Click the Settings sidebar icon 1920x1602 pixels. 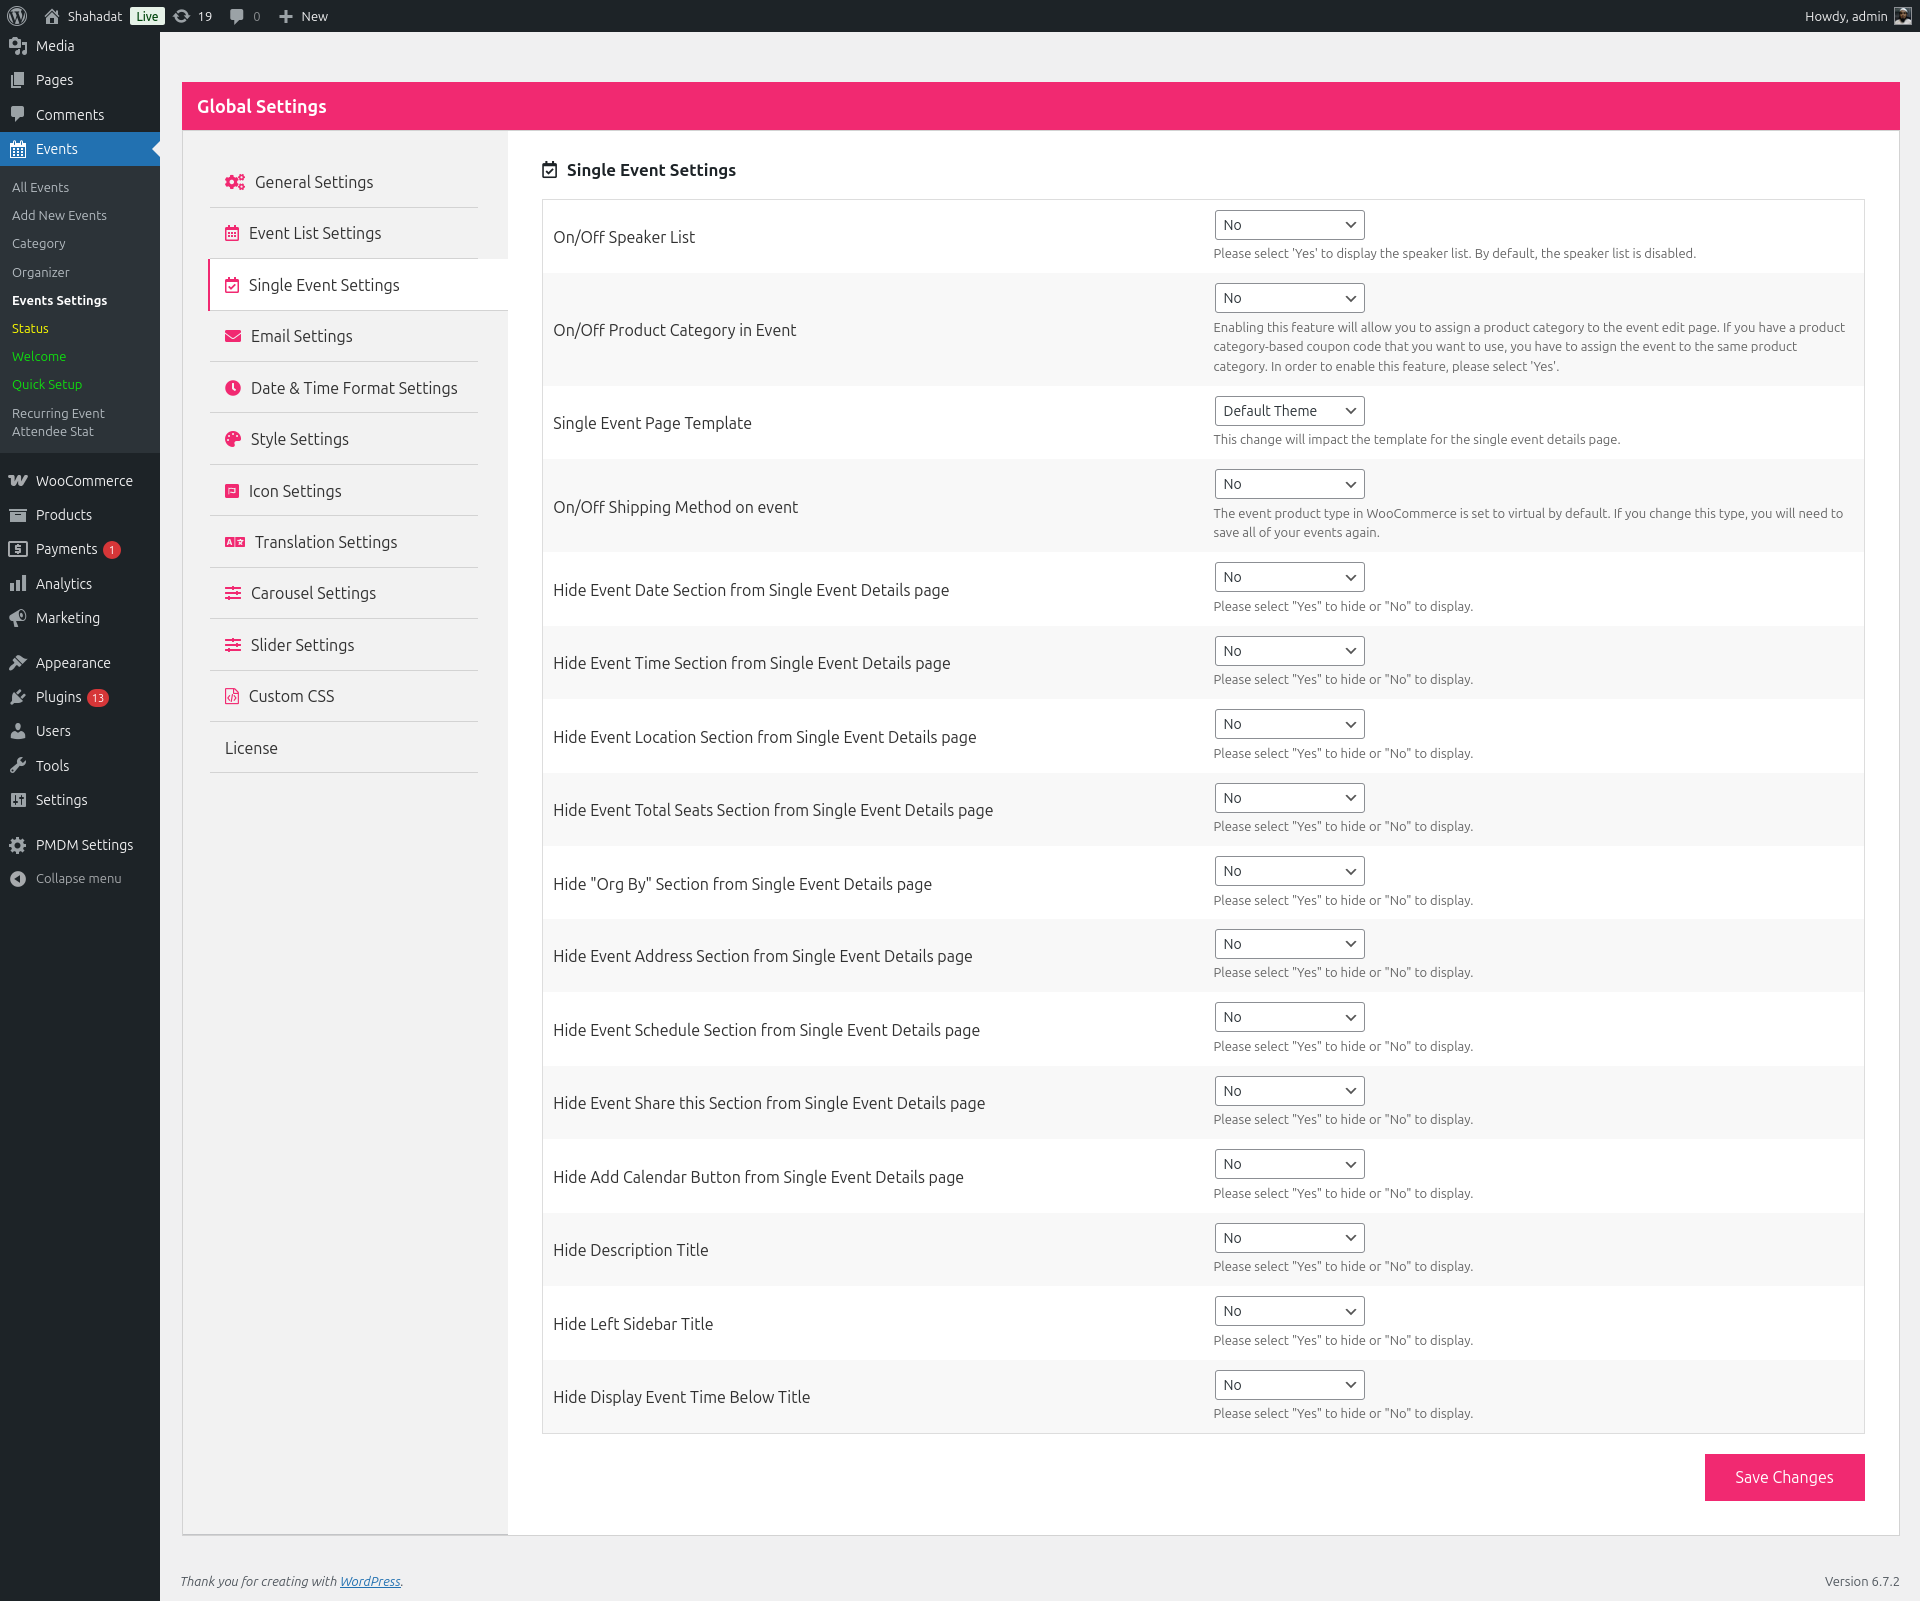click(18, 800)
